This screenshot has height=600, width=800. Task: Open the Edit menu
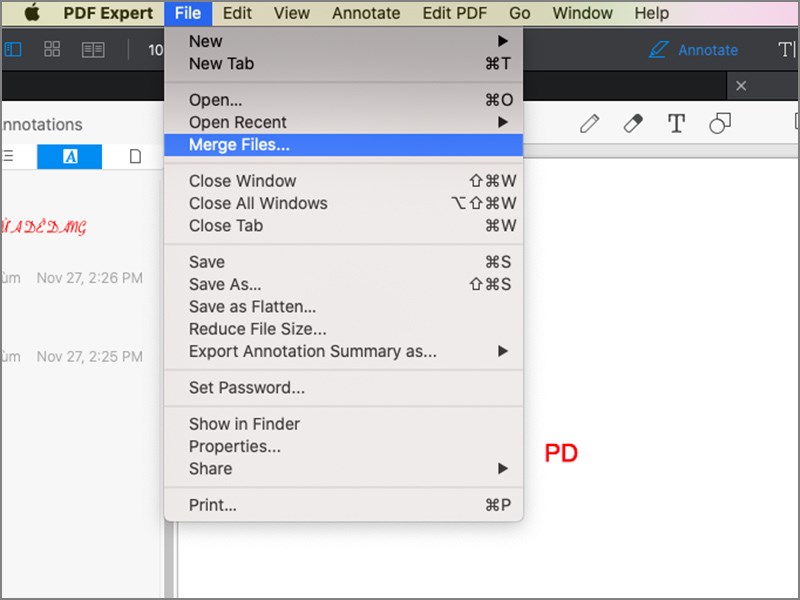click(237, 13)
